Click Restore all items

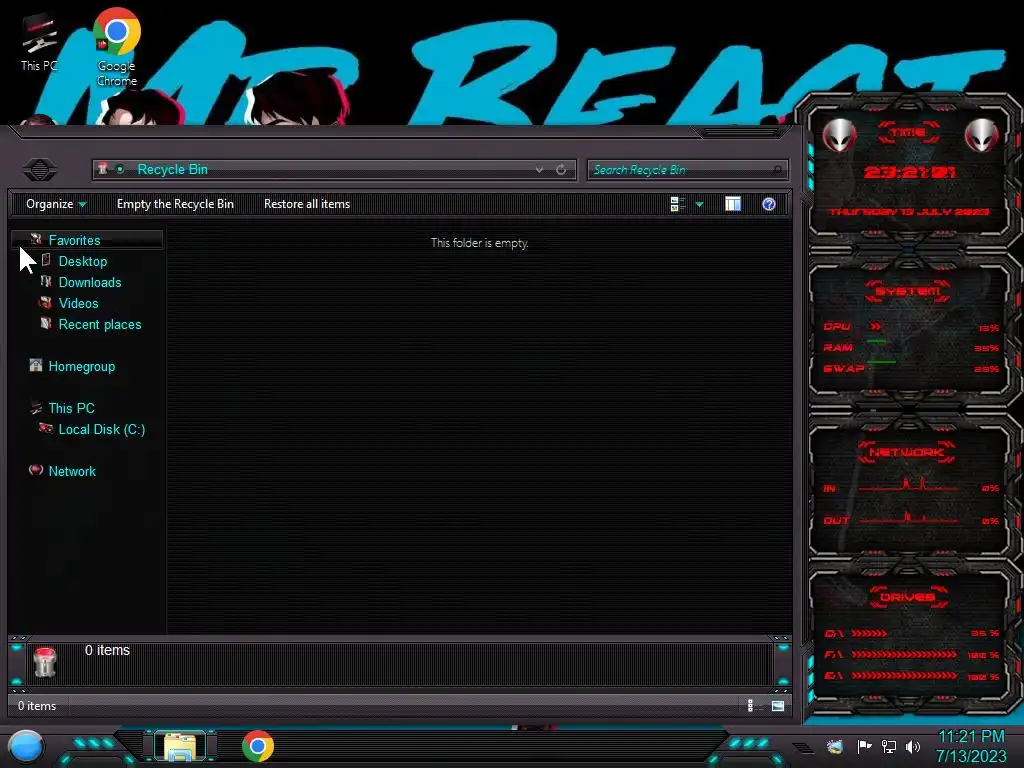click(x=307, y=204)
